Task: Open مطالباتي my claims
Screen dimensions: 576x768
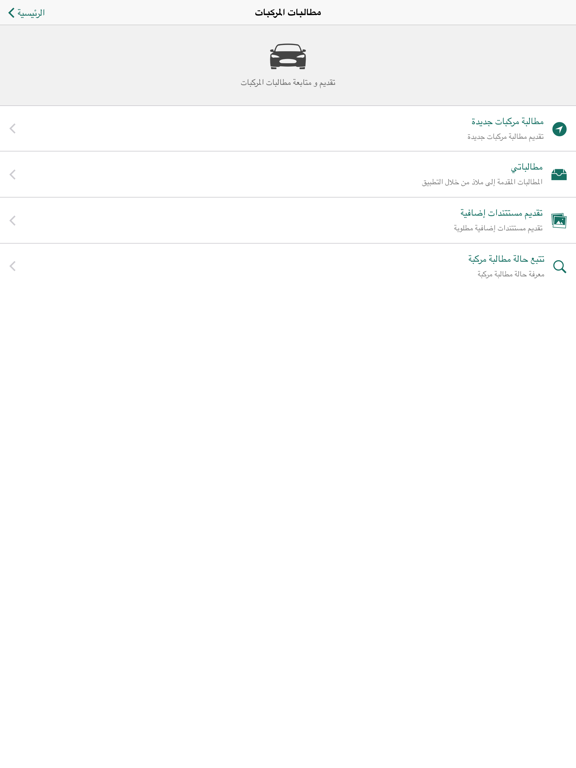Action: click(x=288, y=174)
